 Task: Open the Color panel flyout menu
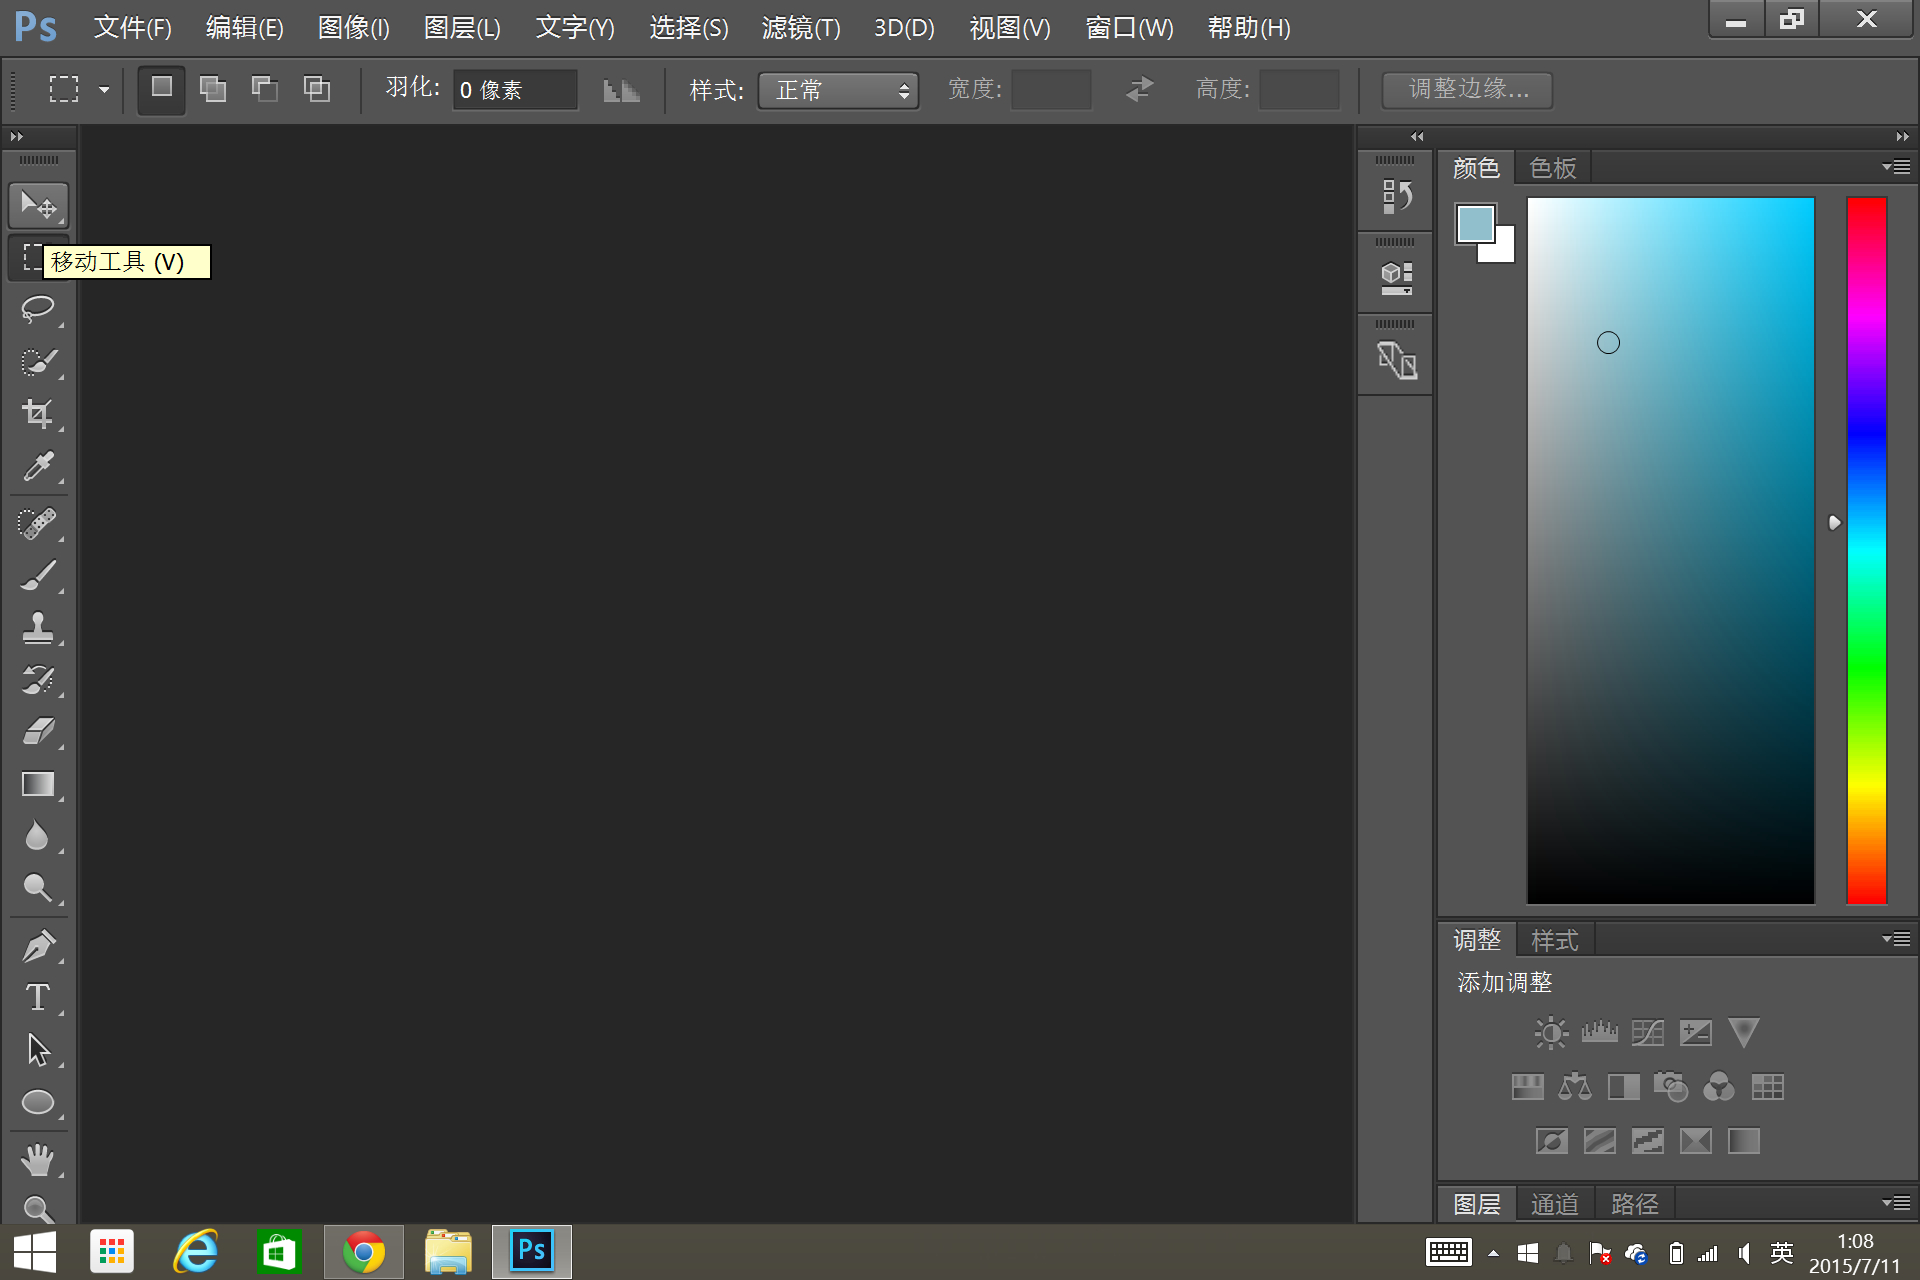(x=1896, y=167)
